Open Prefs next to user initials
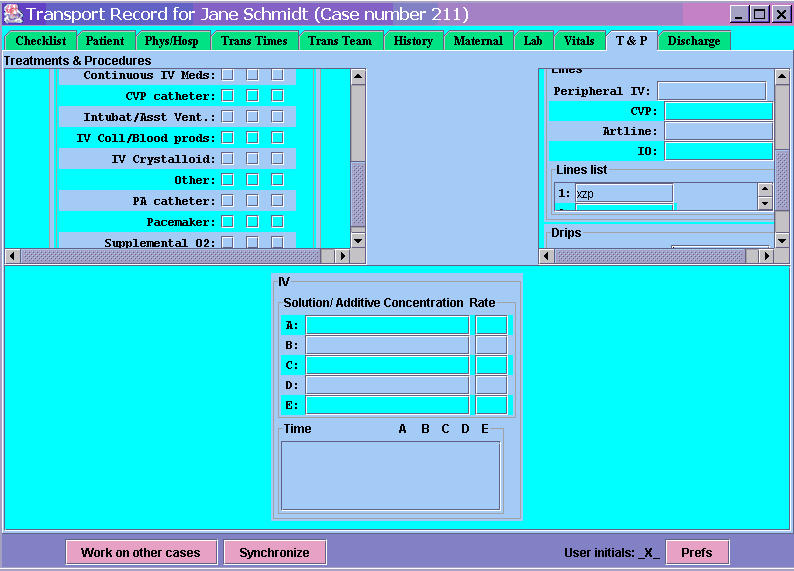Image resolution: width=794 pixels, height=571 pixels. [697, 552]
